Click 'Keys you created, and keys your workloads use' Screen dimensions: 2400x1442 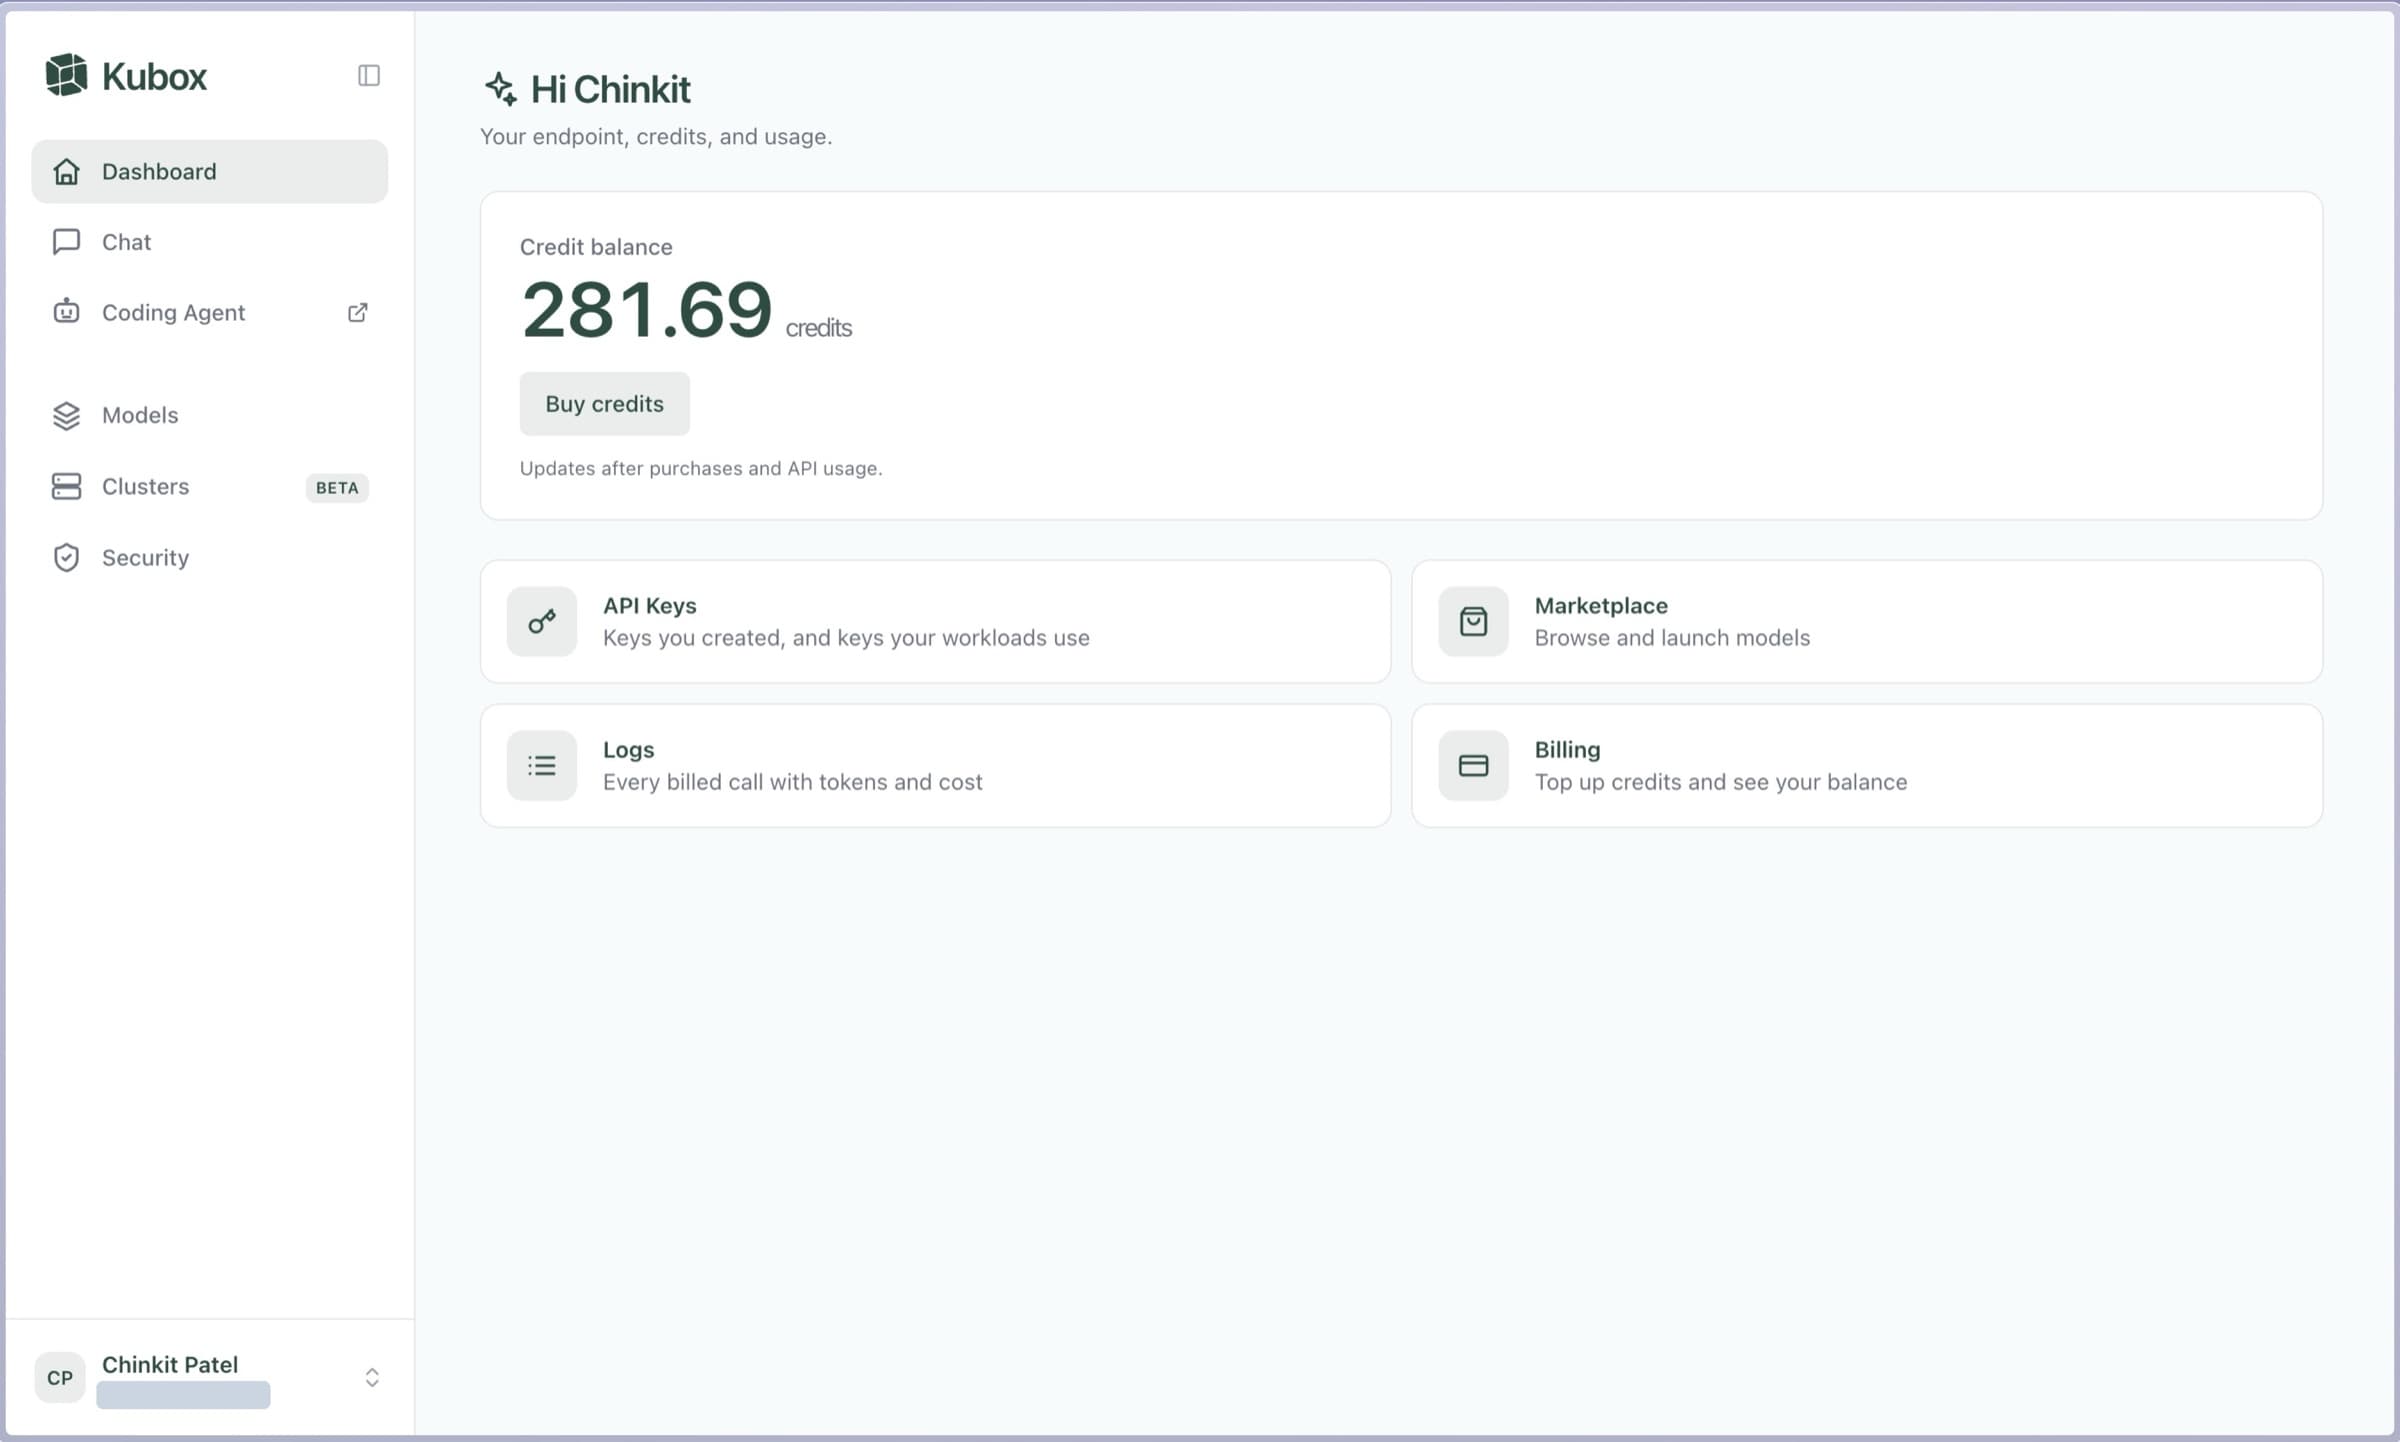tap(846, 637)
